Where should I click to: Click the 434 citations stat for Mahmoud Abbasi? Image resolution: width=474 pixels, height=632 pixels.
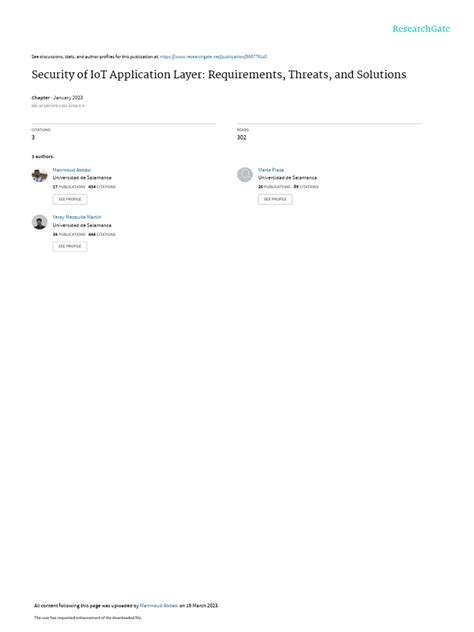pos(102,187)
